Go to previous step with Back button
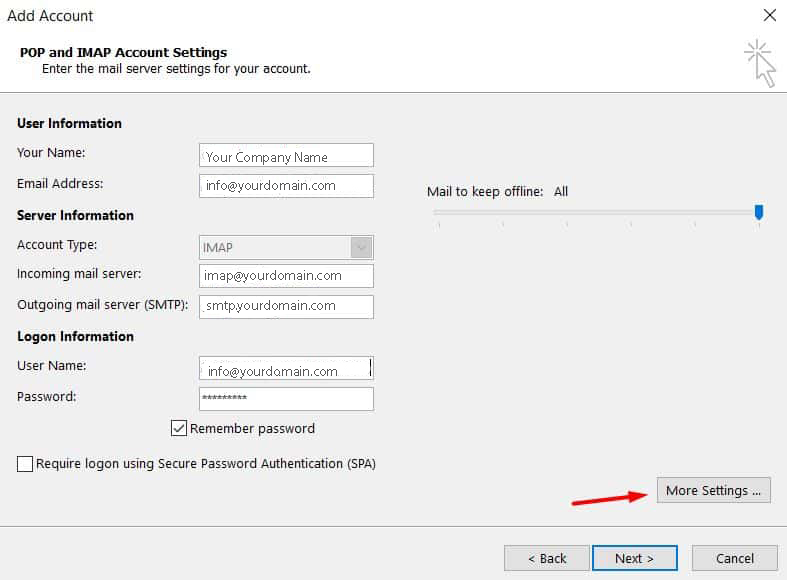 point(547,558)
